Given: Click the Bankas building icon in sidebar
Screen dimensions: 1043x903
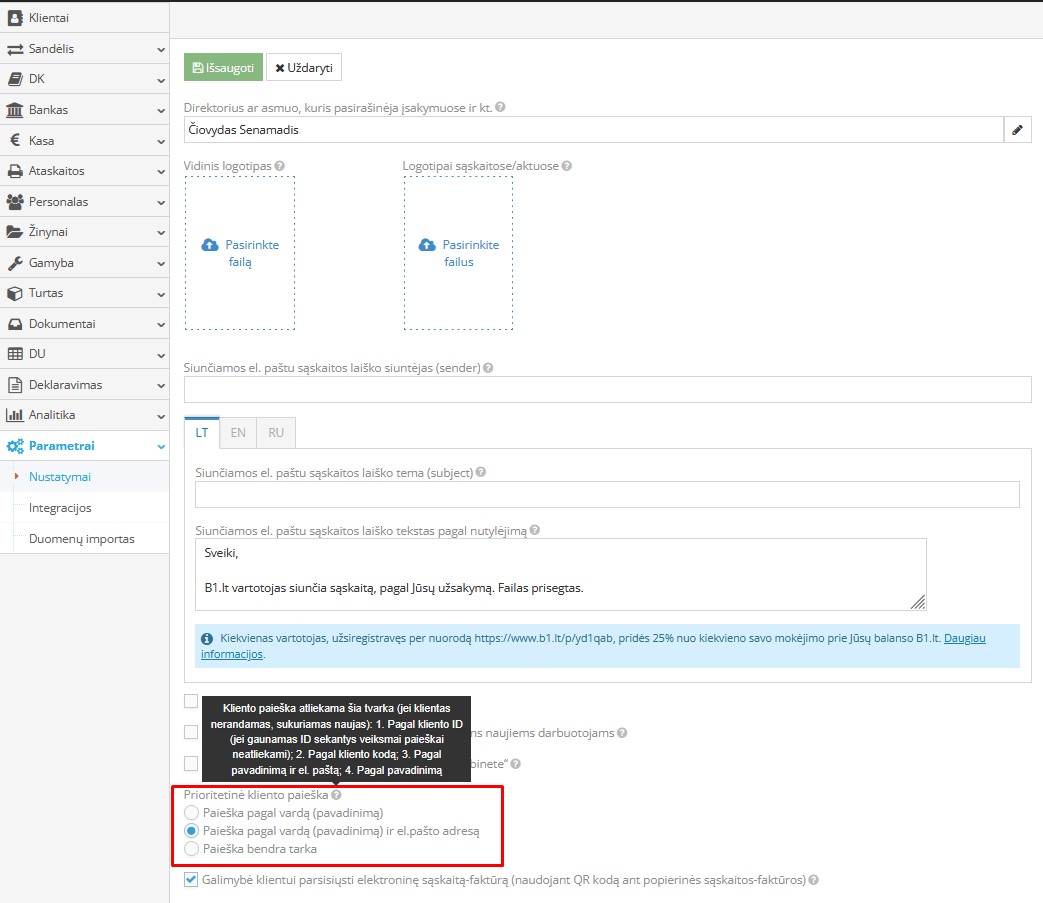Looking at the screenshot, I should point(15,110).
